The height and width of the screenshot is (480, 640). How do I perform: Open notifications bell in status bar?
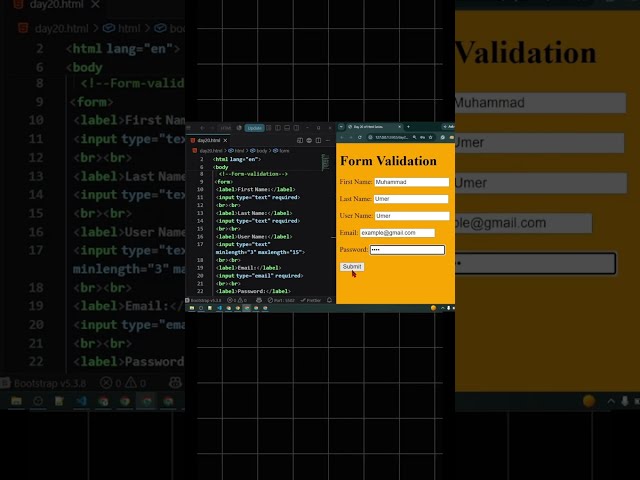(x=329, y=300)
